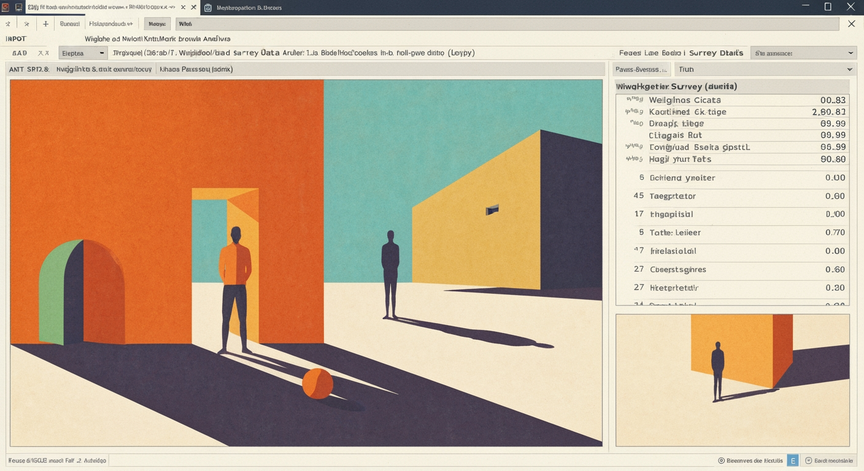
Task: Click the Wib toolbar button
Action: coord(185,24)
